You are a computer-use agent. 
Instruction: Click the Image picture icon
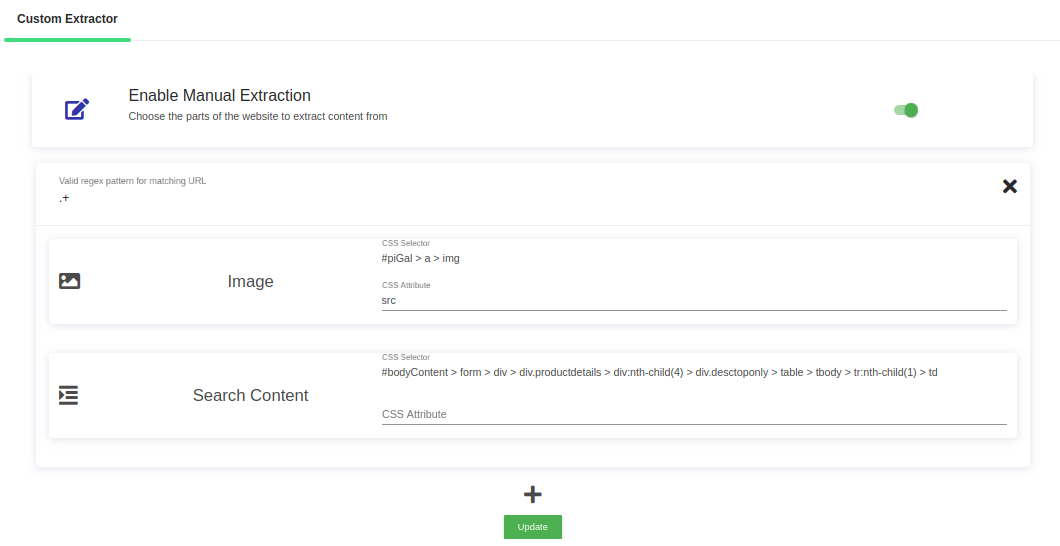coord(69,281)
